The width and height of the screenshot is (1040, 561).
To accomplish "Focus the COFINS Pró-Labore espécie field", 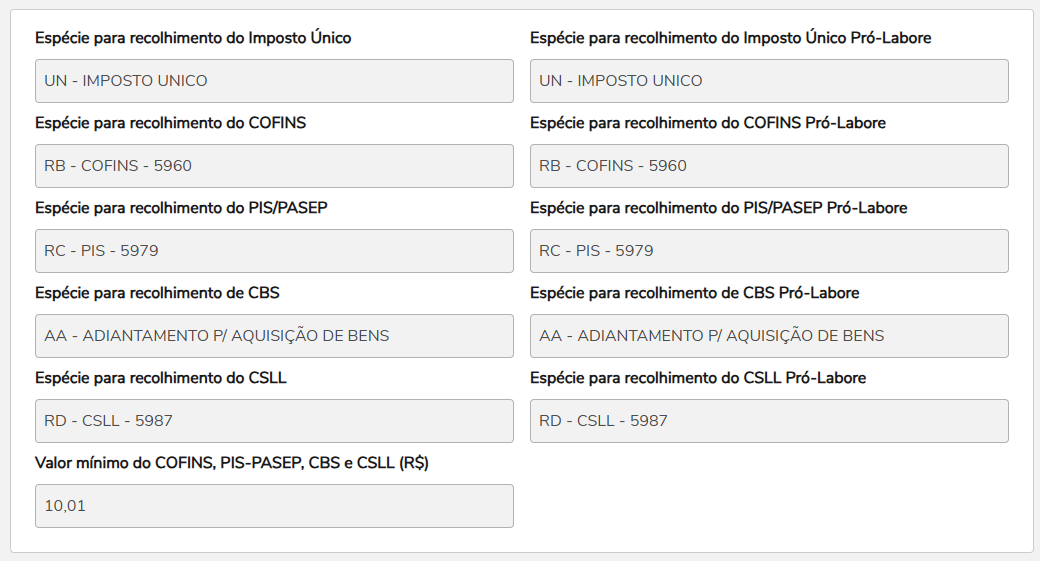I will click(x=769, y=166).
